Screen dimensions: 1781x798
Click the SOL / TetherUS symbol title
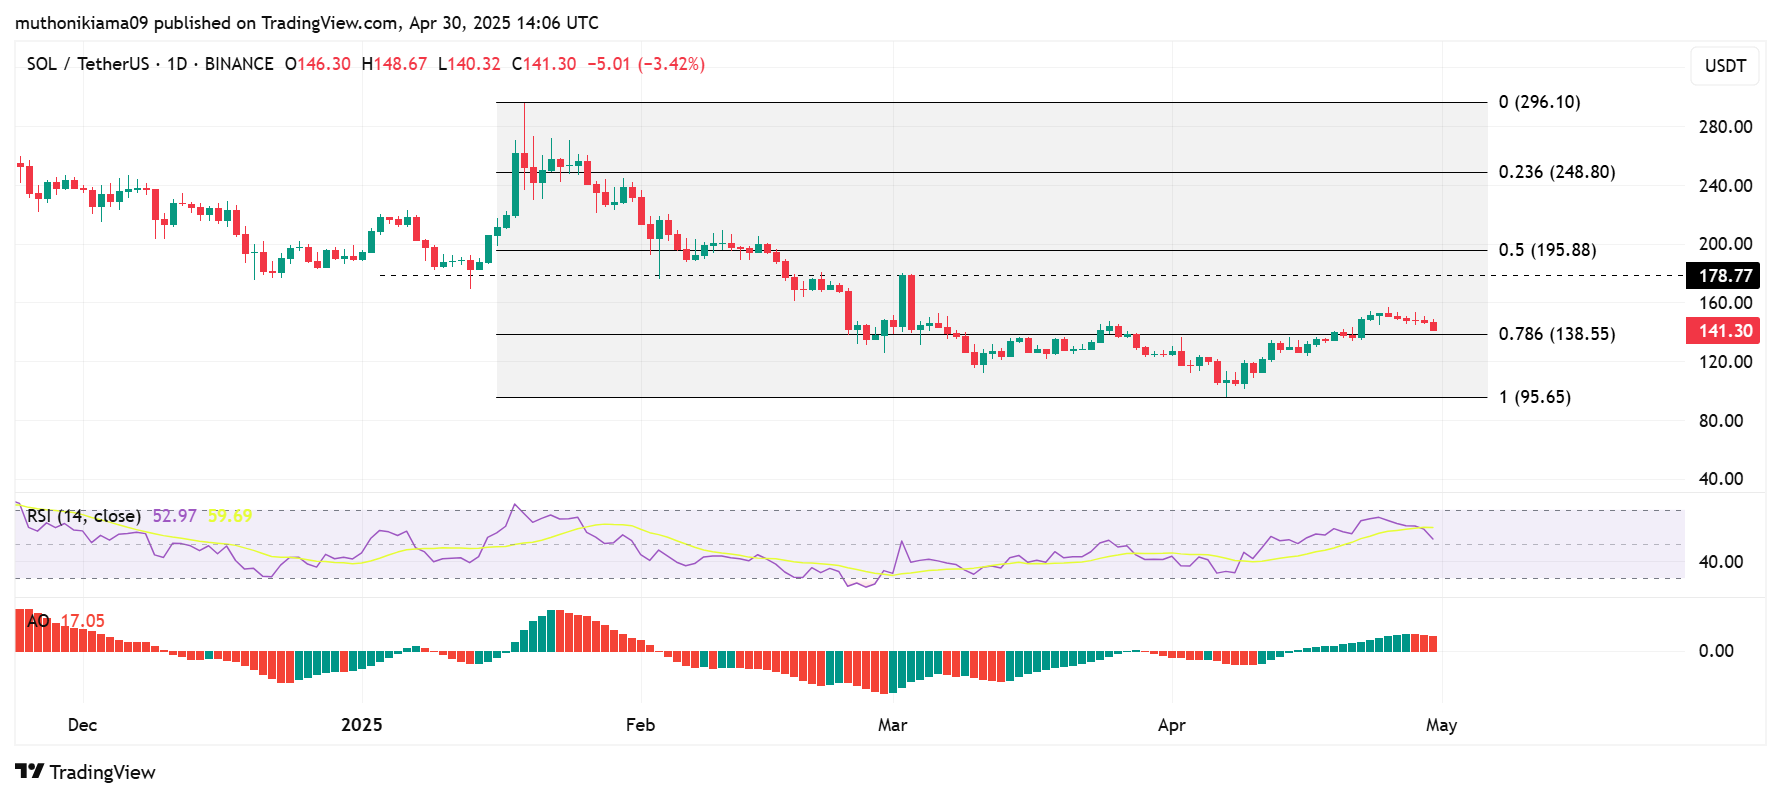click(88, 64)
